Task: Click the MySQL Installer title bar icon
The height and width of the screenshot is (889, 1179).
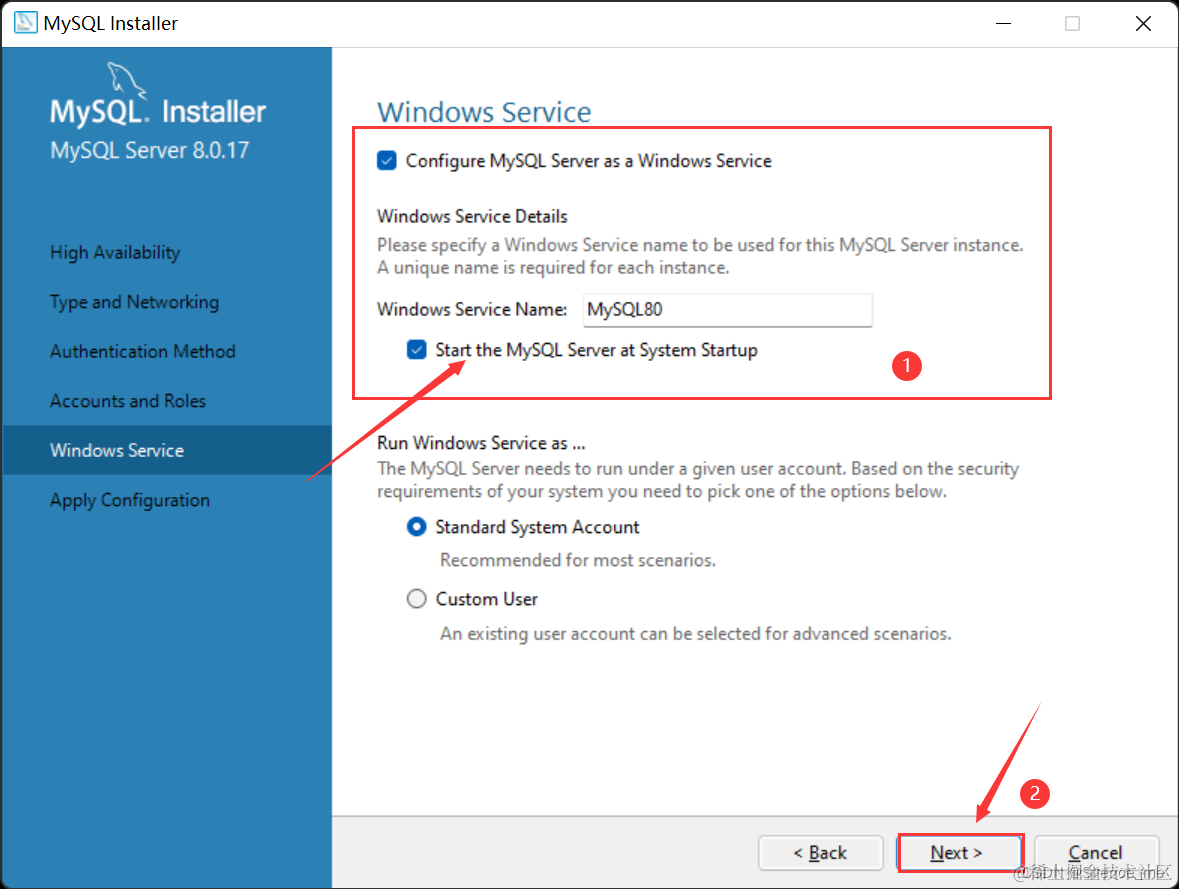Action: click(x=25, y=23)
